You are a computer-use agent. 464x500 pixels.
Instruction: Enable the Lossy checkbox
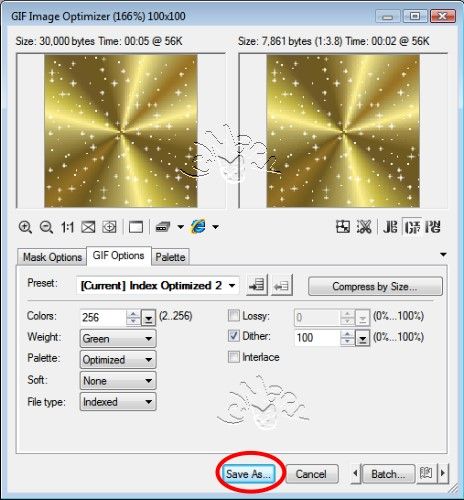(234, 315)
